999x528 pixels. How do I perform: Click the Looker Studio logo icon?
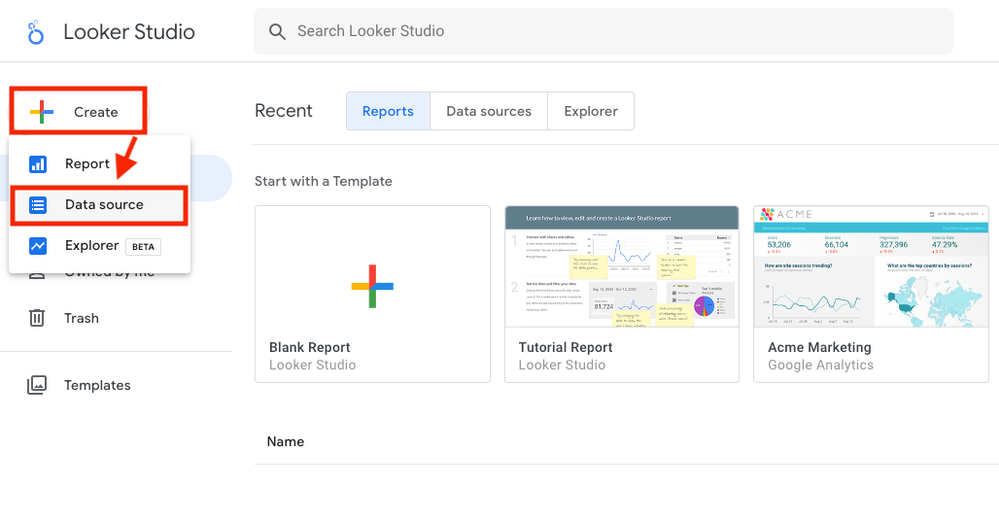click(36, 33)
